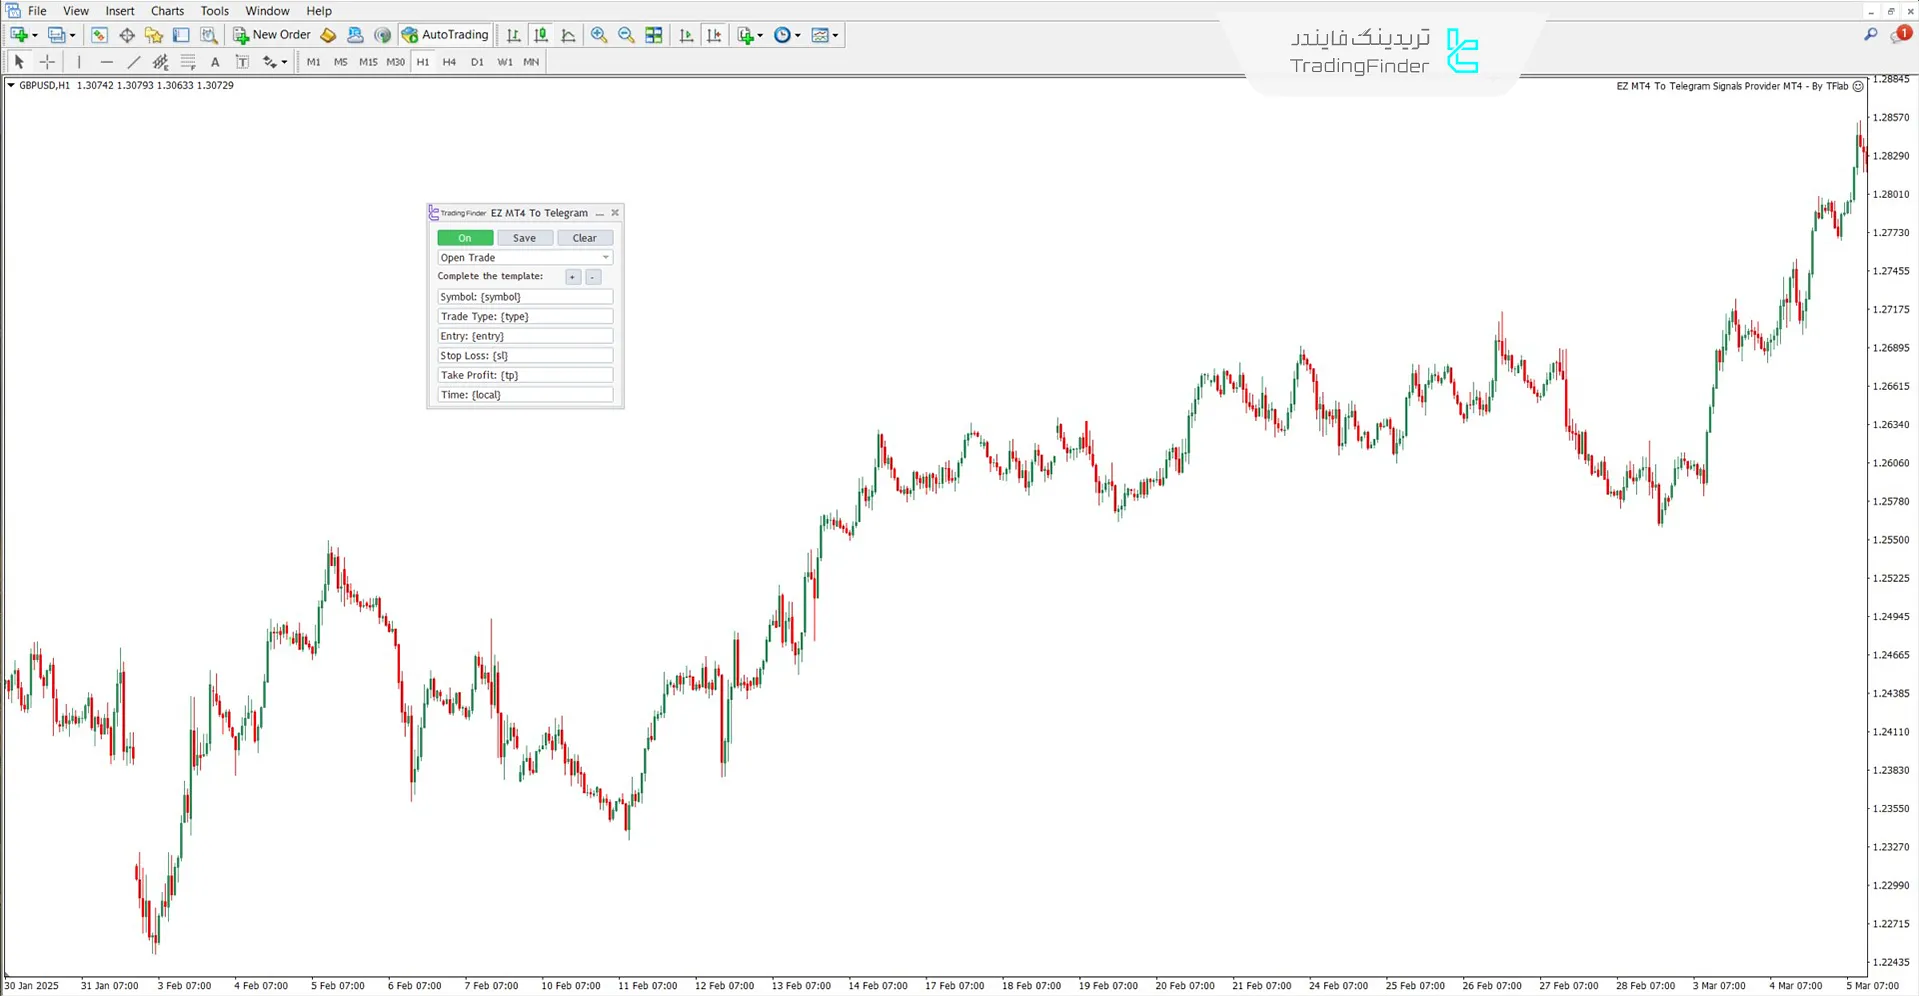
Task: Select the Draw Trendline tool
Action: point(133,62)
